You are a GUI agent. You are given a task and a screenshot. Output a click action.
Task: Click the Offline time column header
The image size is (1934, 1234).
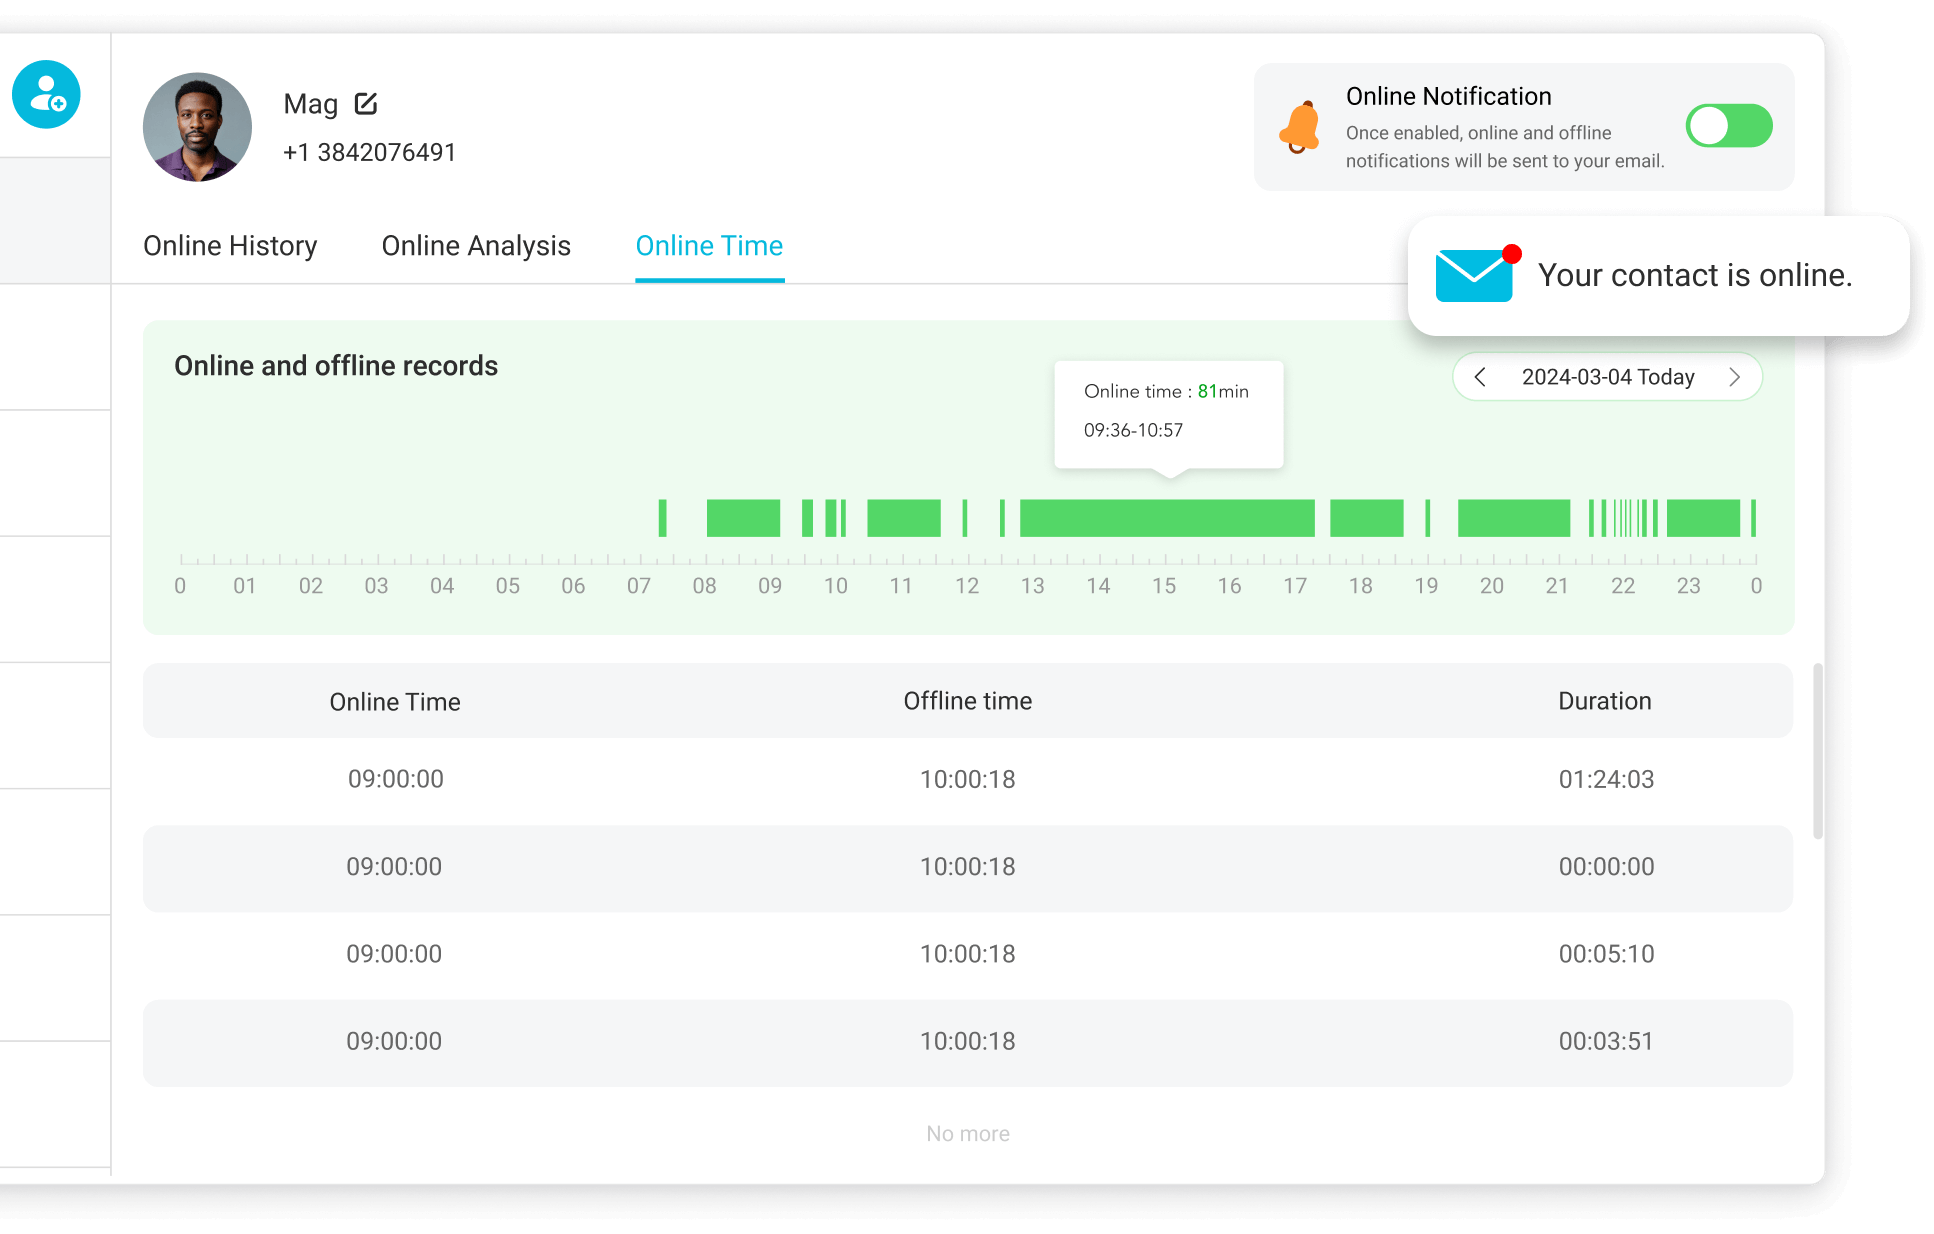pos(968,701)
